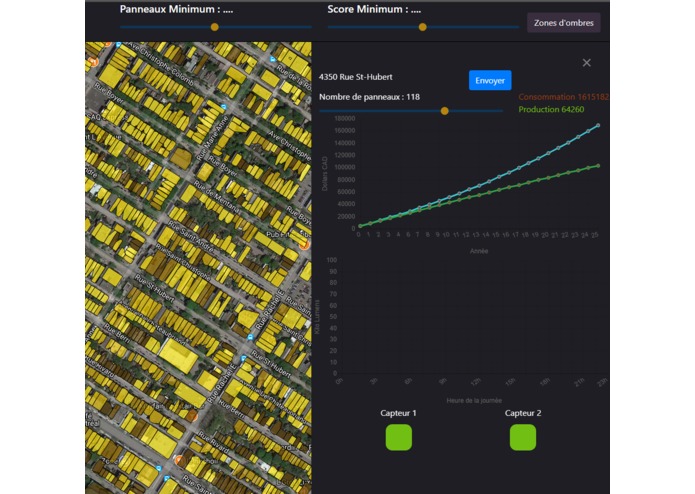This screenshot has width=695, height=494.
Task: Click the large yellow rooftop near Rue Rachel
Action: tap(178, 355)
